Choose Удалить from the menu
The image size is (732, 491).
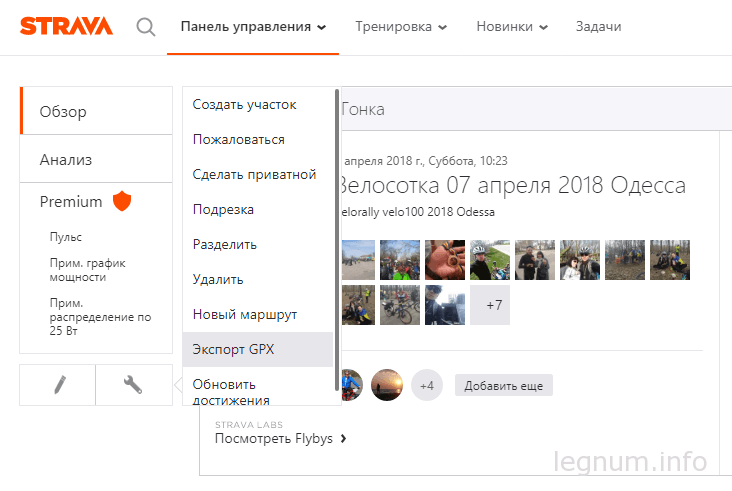tap(258, 279)
